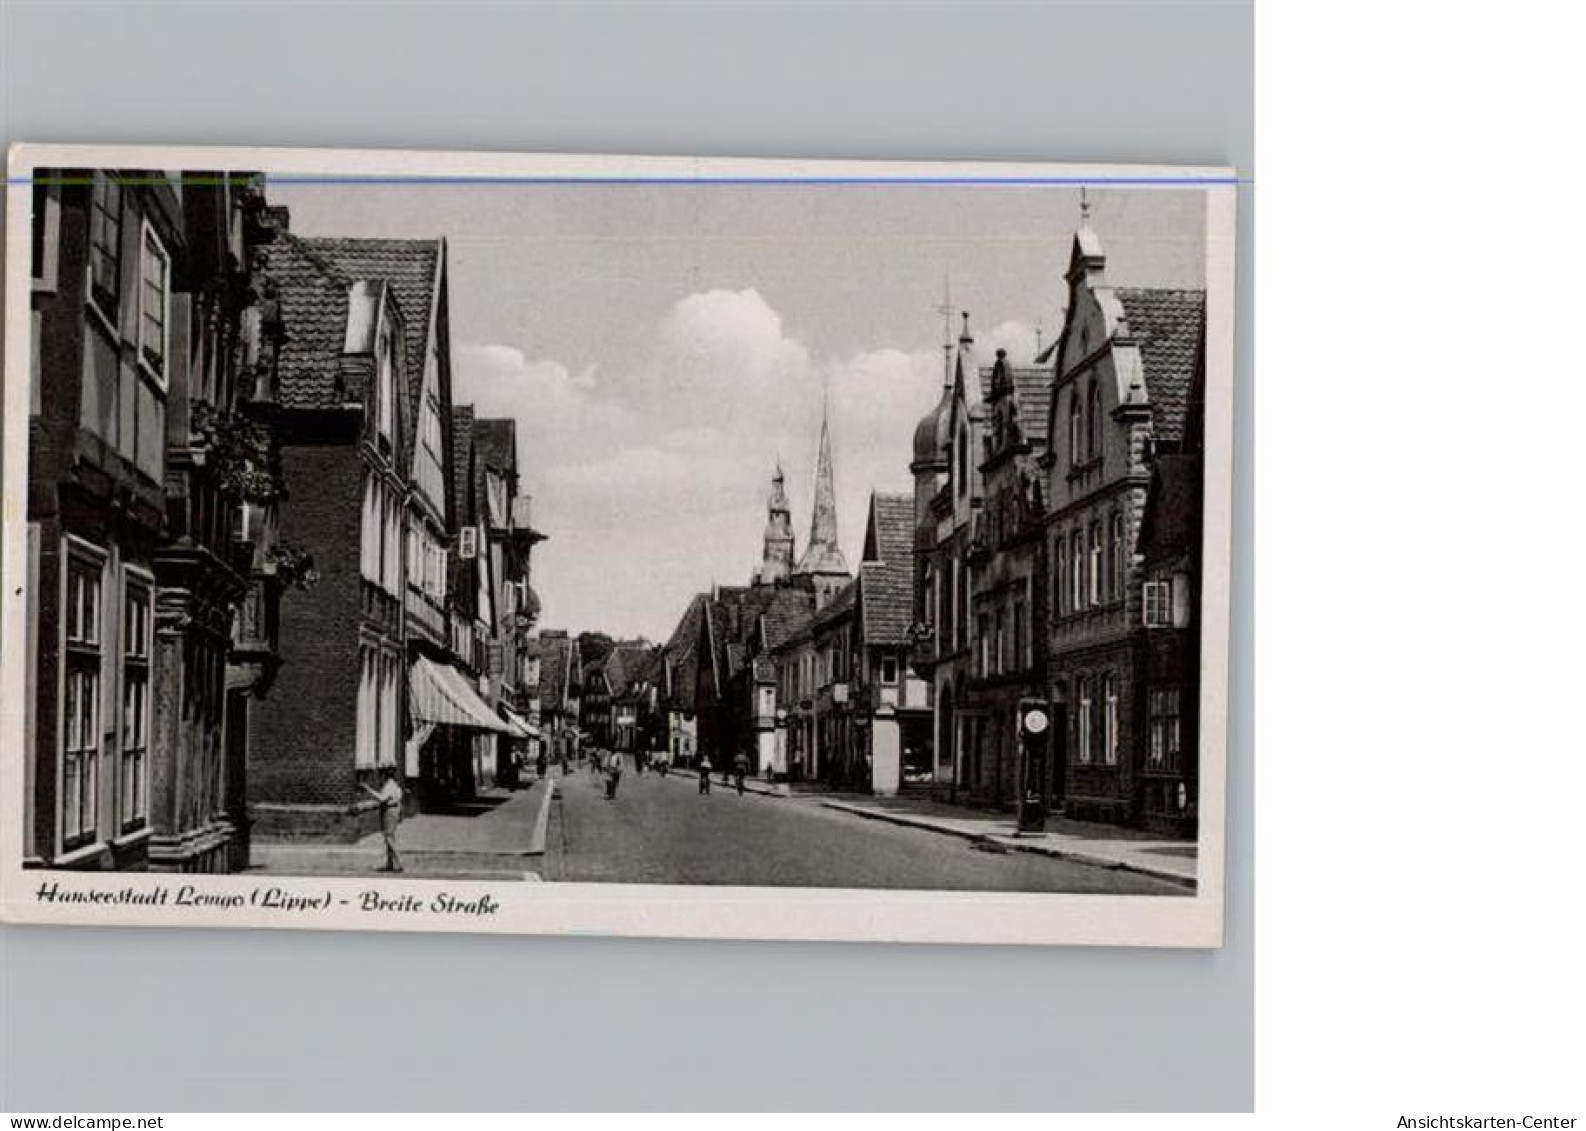The width and height of the screenshot is (1586, 1131).
Task: Click the striped shop awning on the left
Action: point(452,697)
